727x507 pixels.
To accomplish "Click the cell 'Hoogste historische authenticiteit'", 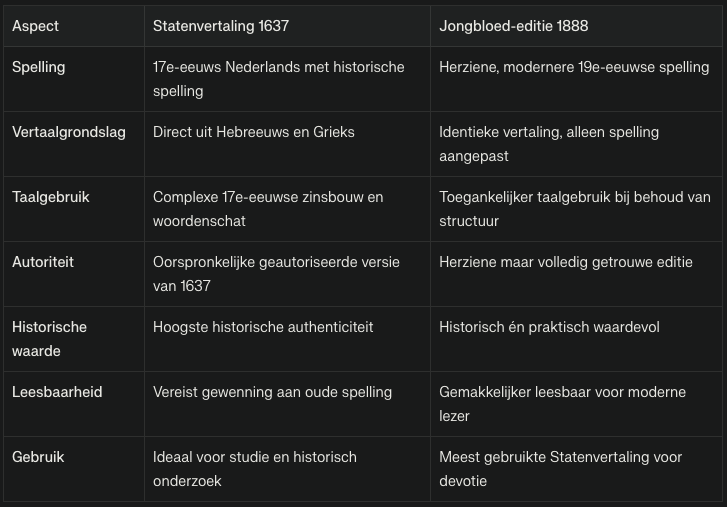I will pyautogui.click(x=263, y=327).
